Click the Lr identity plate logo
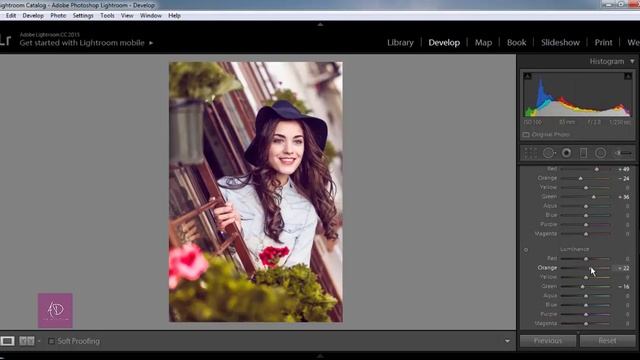 coord(5,40)
